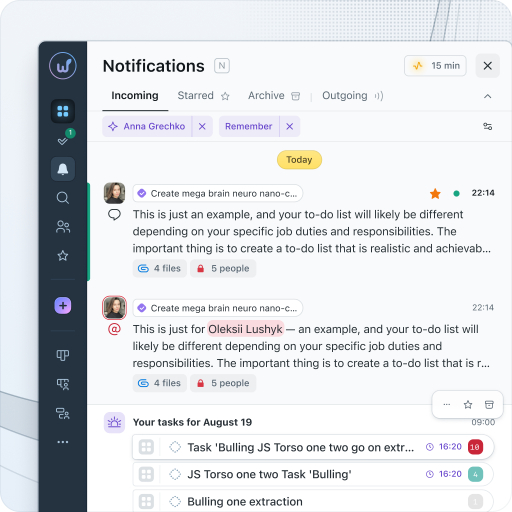Open favorites star in the sidebar

(63, 256)
